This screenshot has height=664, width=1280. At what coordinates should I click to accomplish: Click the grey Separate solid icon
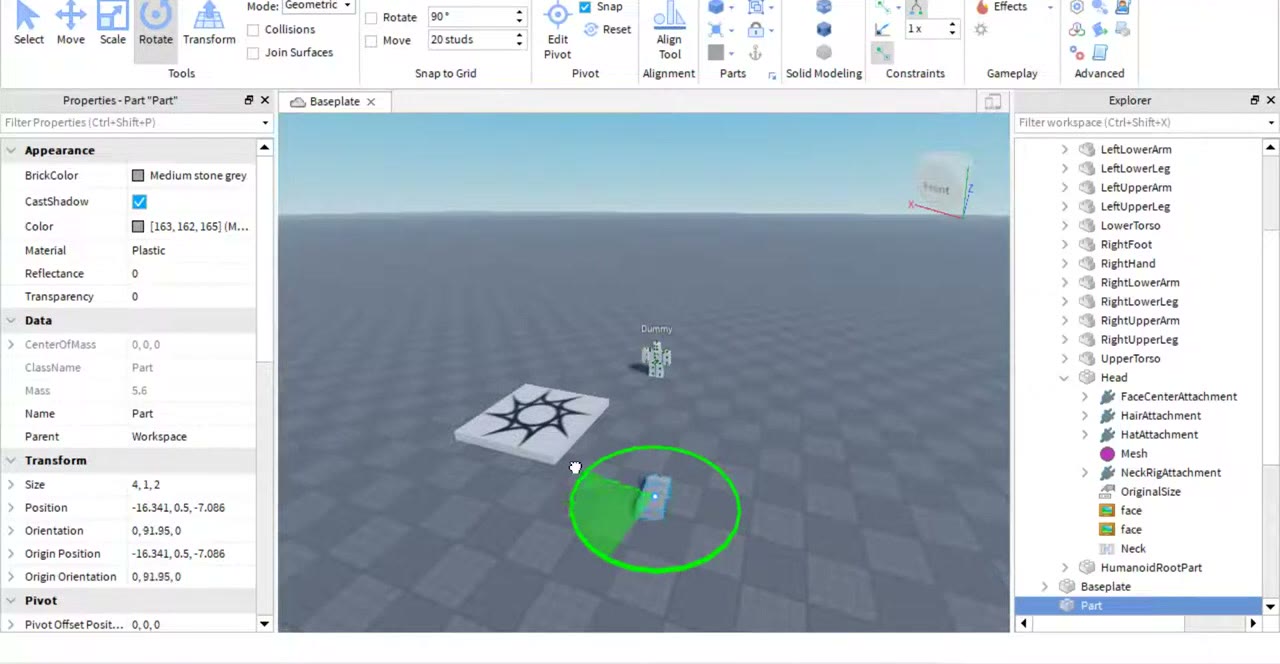(x=823, y=52)
